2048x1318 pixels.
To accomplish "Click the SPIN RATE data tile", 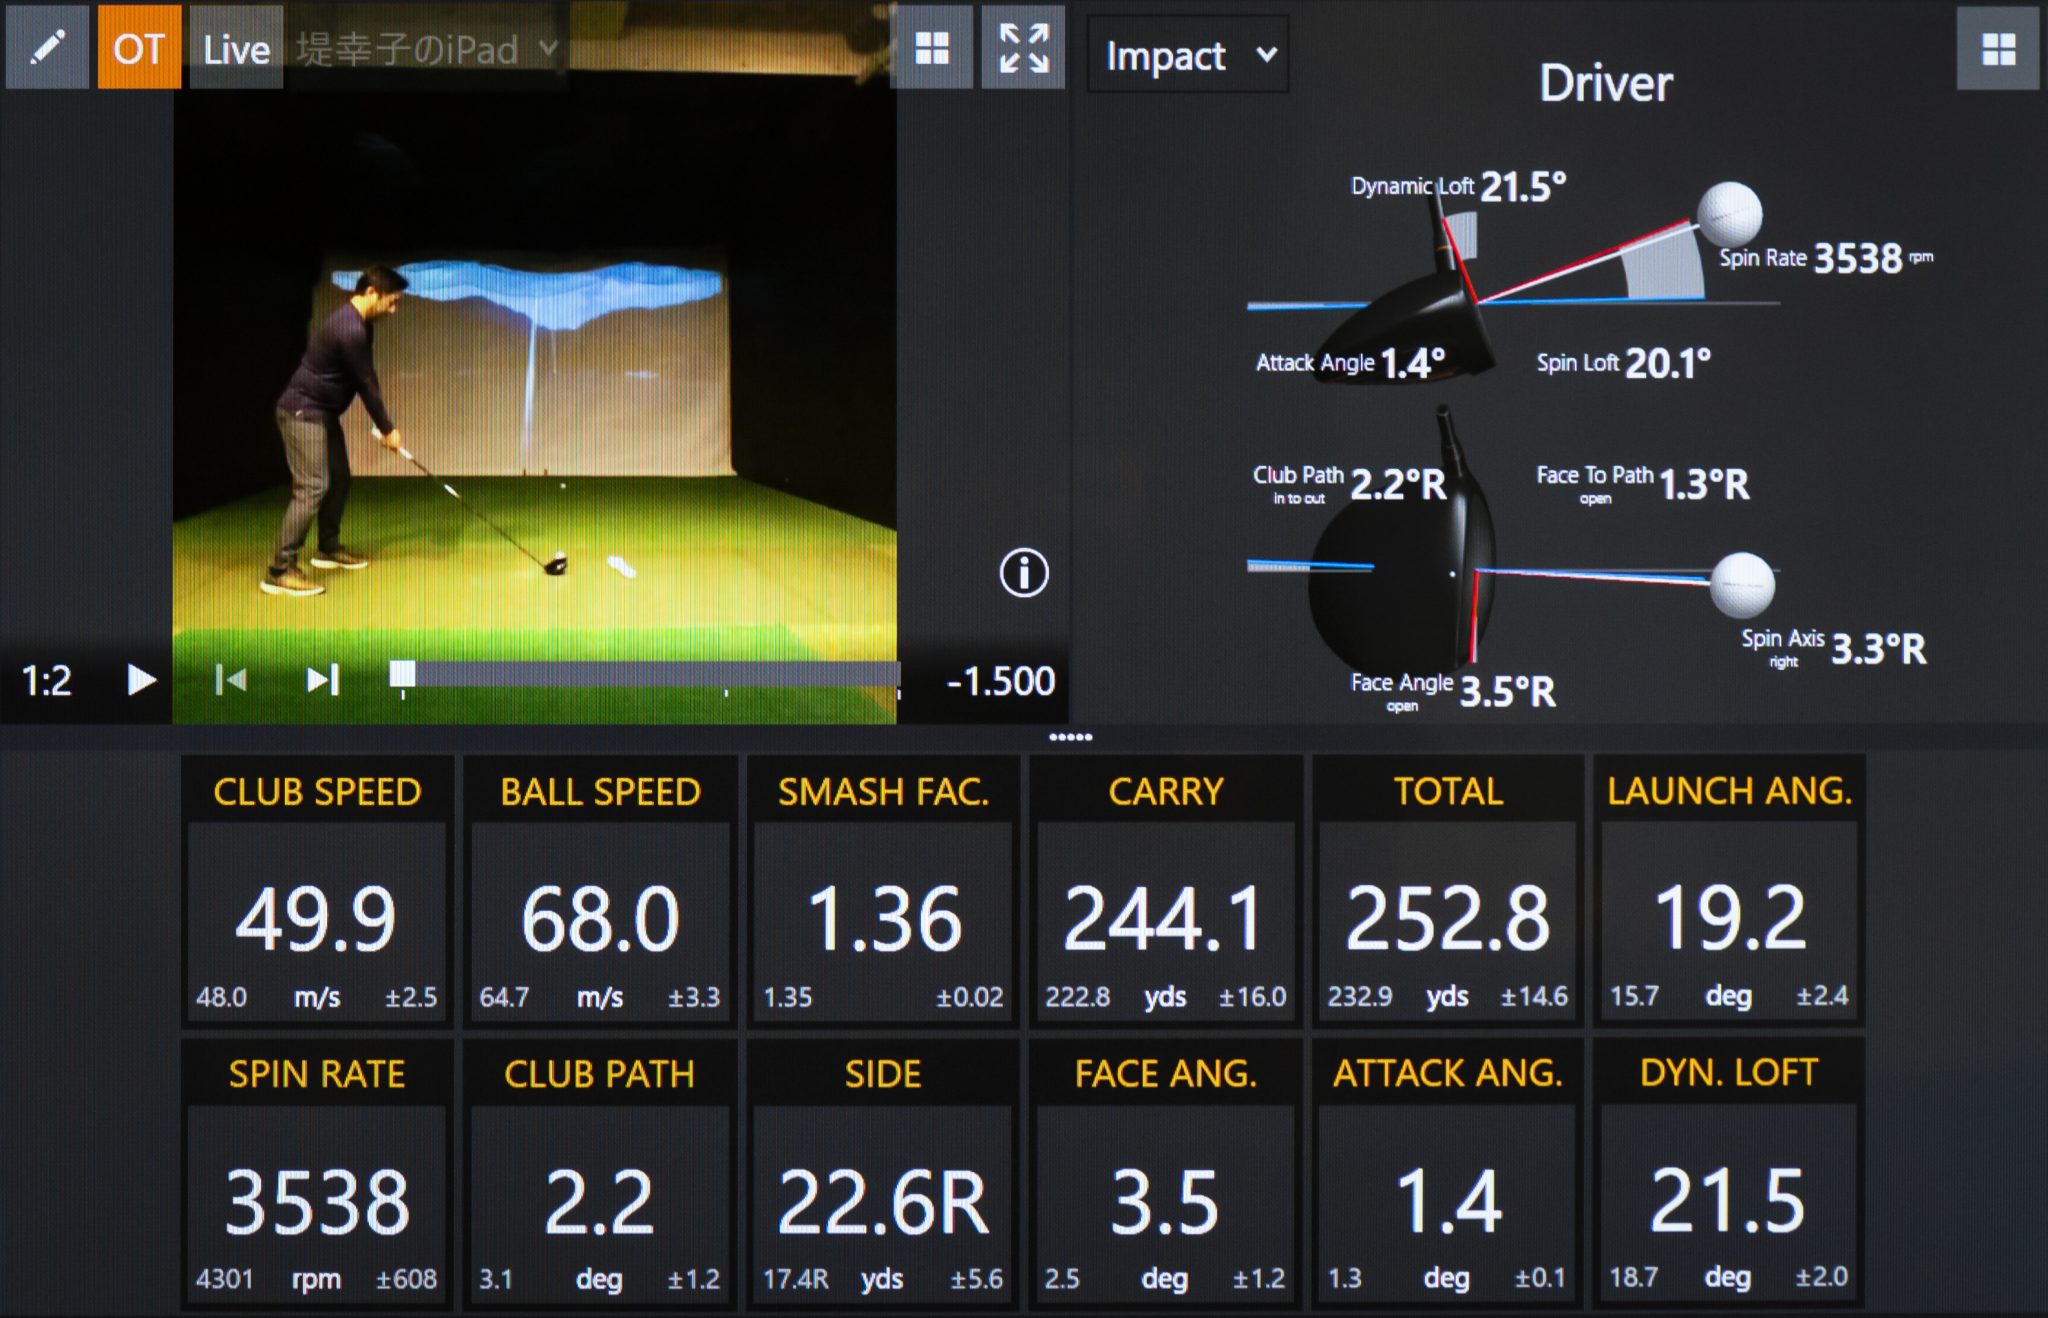I will 317,1174.
